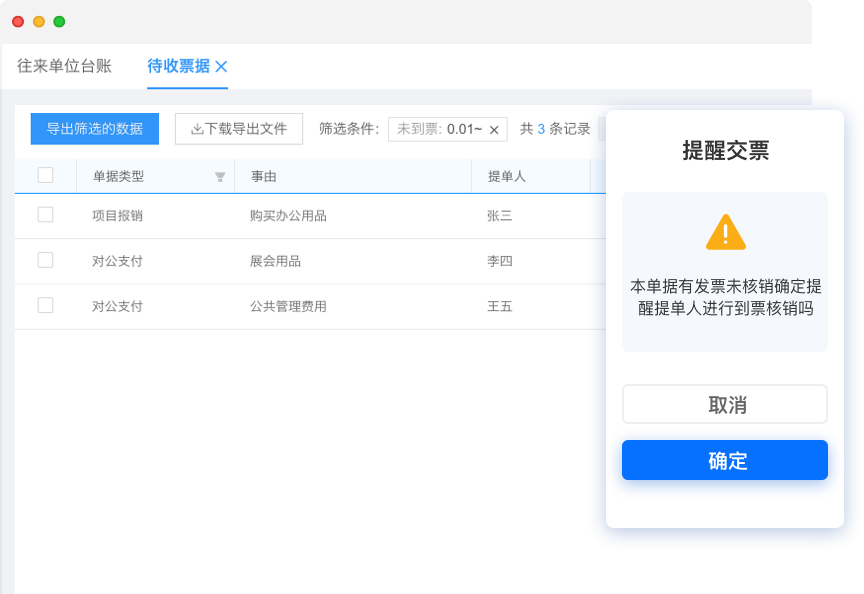Click the 下载导出文件 button
The width and height of the screenshot is (864, 594).
238,128
